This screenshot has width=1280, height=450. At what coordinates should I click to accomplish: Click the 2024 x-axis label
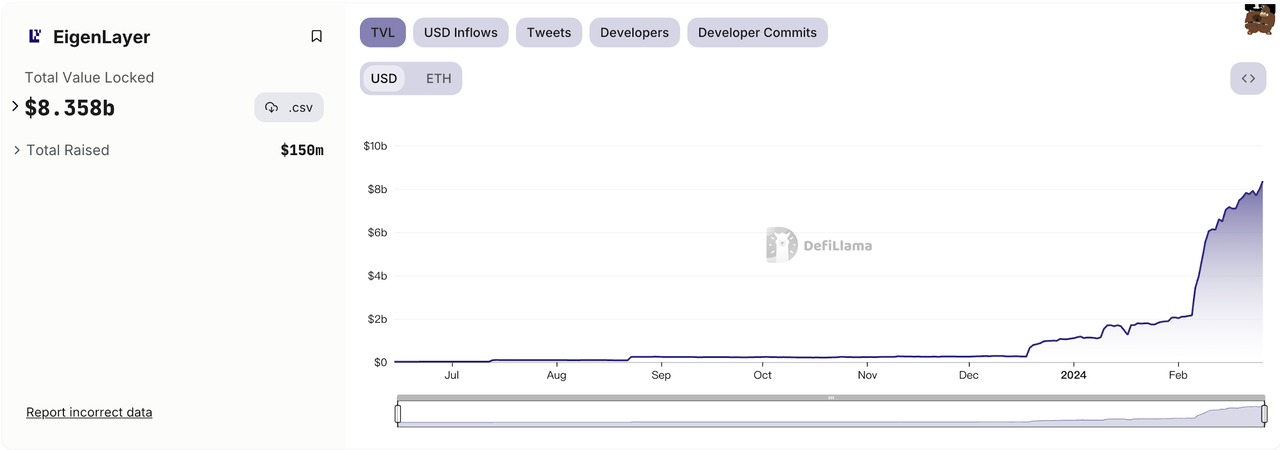coord(1074,376)
